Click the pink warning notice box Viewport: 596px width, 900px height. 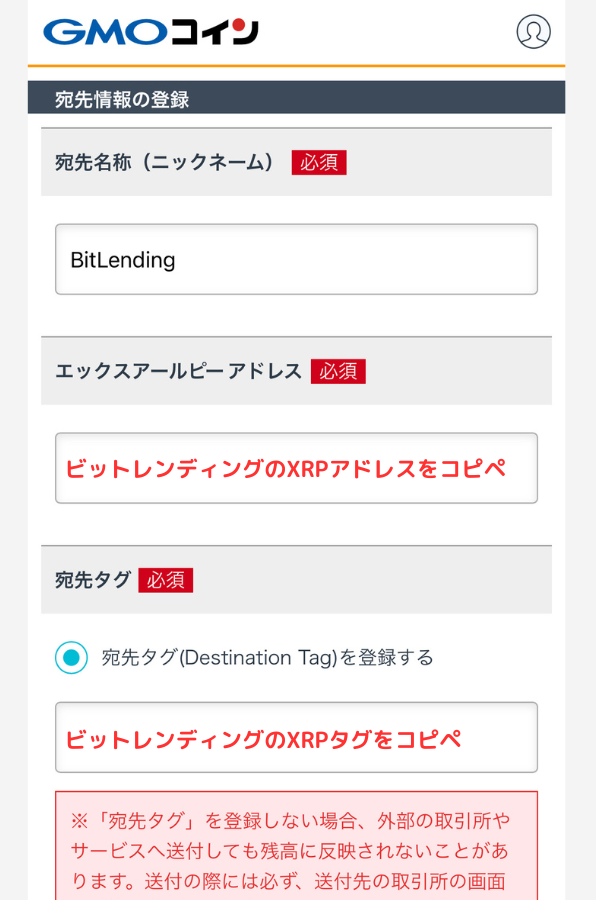pyautogui.click(x=296, y=845)
